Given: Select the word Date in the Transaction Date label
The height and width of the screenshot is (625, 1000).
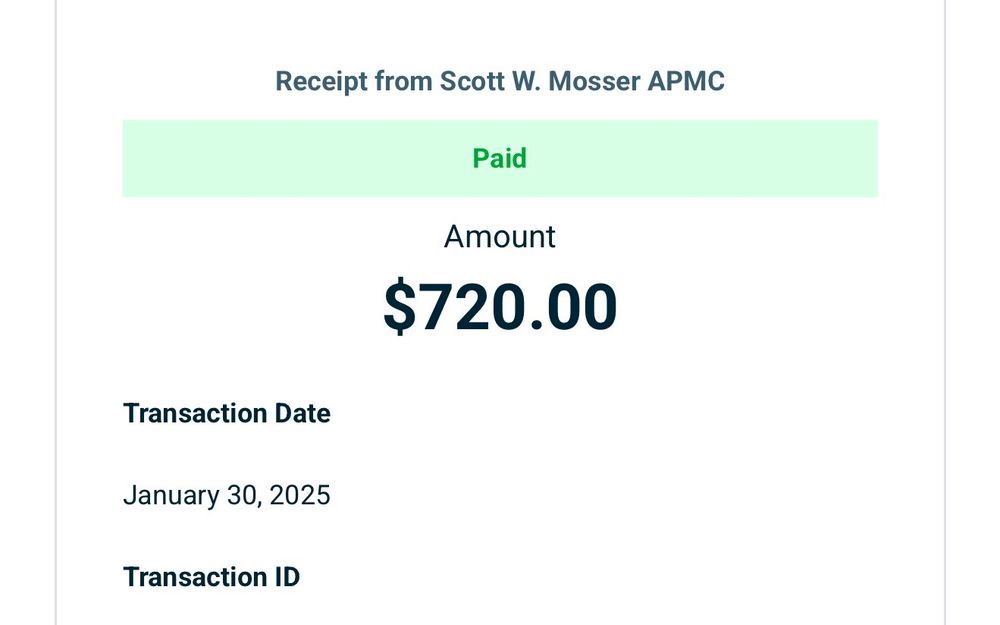Looking at the screenshot, I should (x=302, y=413).
